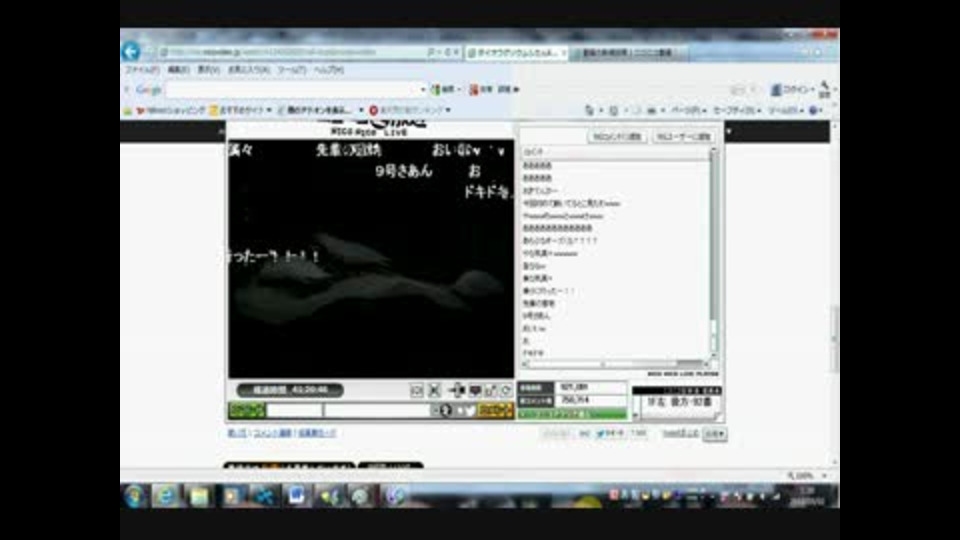Image resolution: width=960 pixels, height=540 pixels.
Task: Open the 編集(E) menu
Action: [x=178, y=70]
